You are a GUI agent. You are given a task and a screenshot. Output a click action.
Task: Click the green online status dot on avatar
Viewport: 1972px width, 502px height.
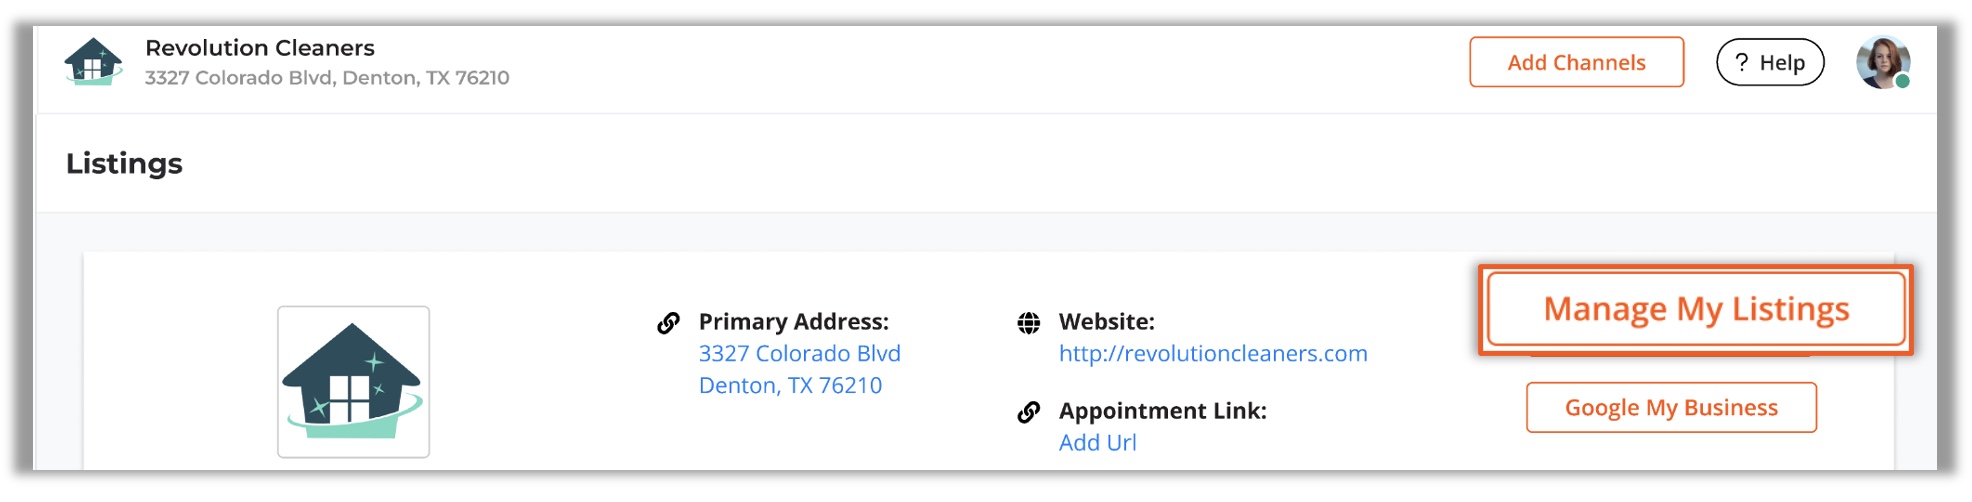[1902, 81]
